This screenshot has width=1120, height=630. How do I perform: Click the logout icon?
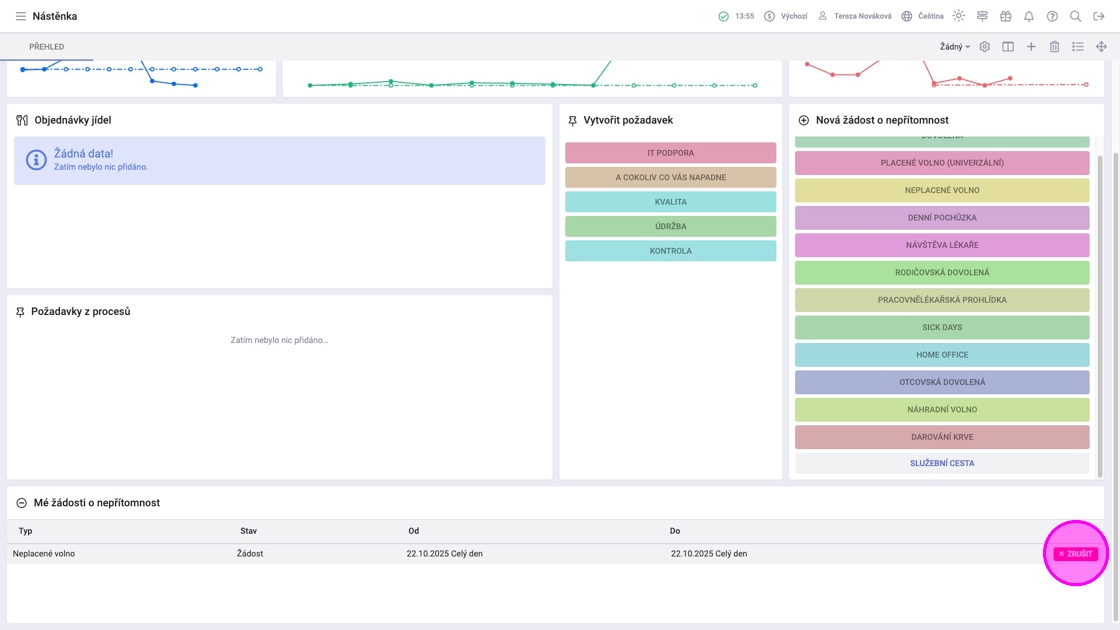[x=1099, y=16]
